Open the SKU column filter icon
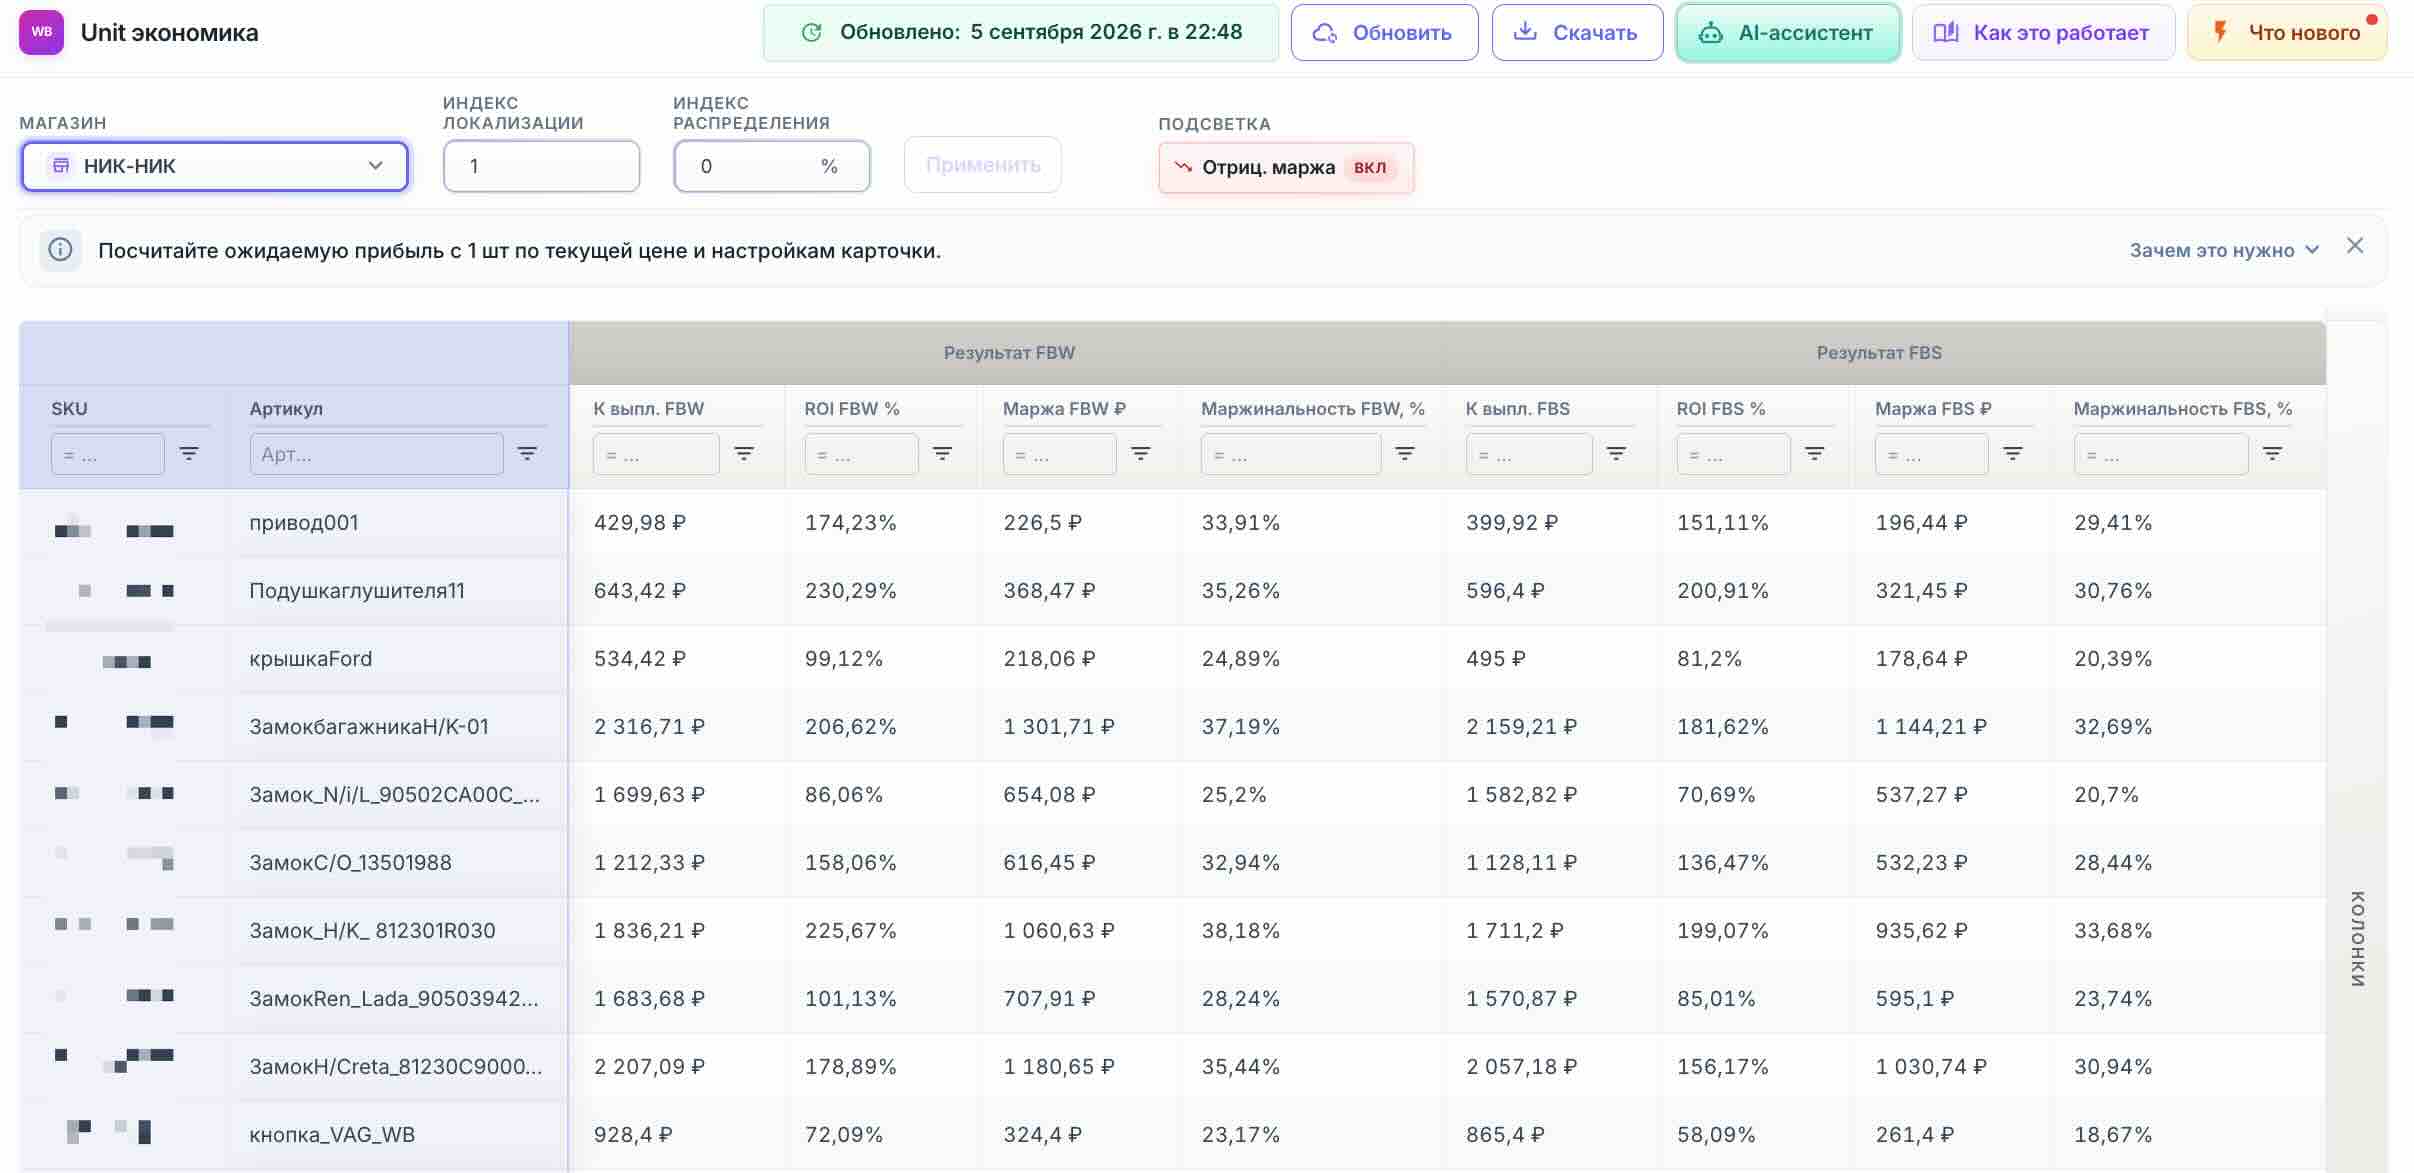 (189, 454)
